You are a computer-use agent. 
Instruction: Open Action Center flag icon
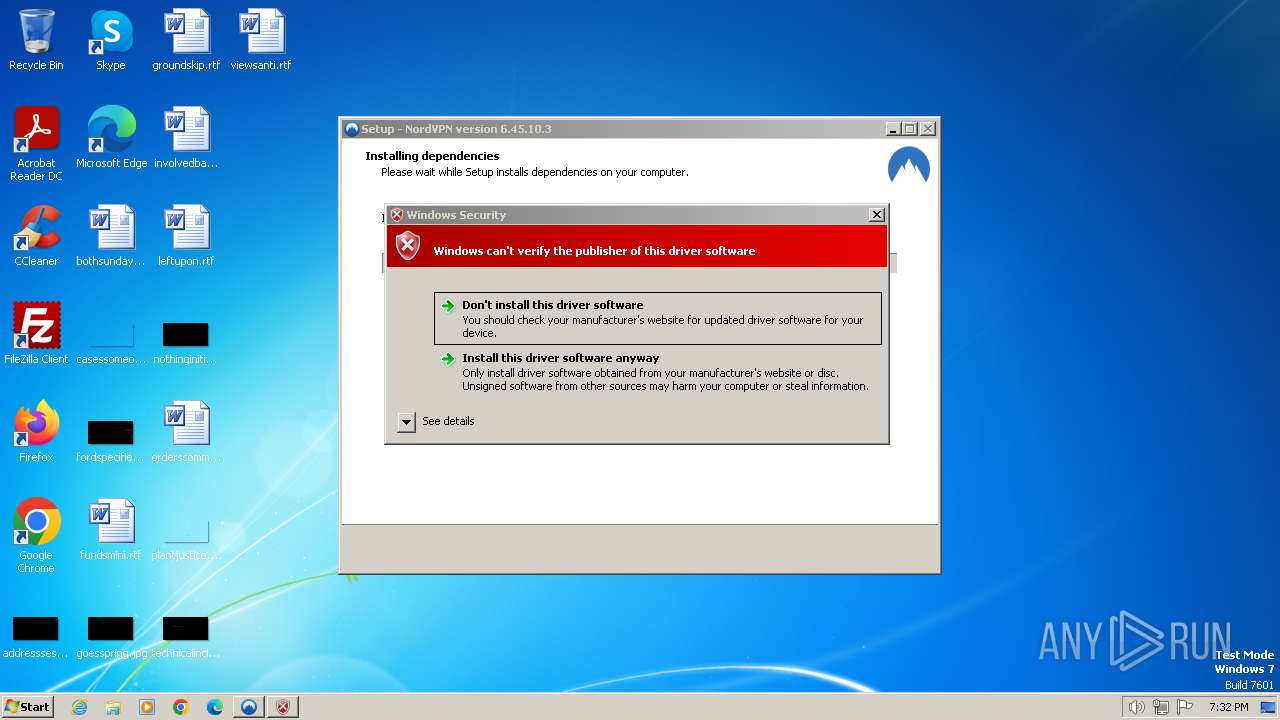[1185, 707]
